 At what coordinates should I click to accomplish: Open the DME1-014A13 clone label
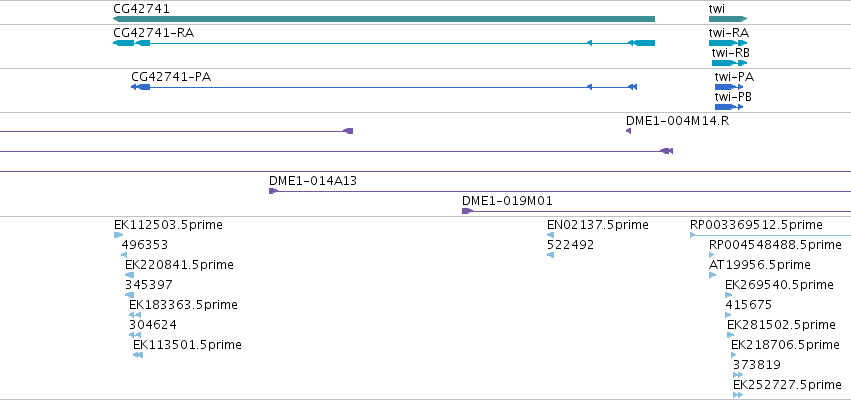click(x=313, y=181)
